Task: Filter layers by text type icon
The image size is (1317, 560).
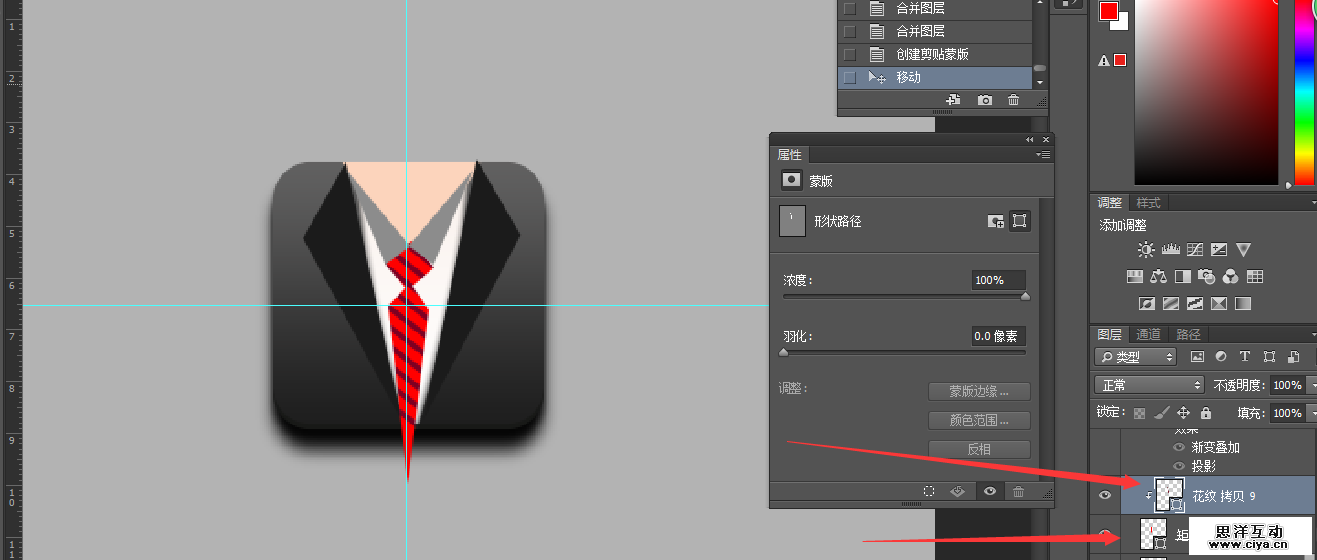Action: 1245,357
